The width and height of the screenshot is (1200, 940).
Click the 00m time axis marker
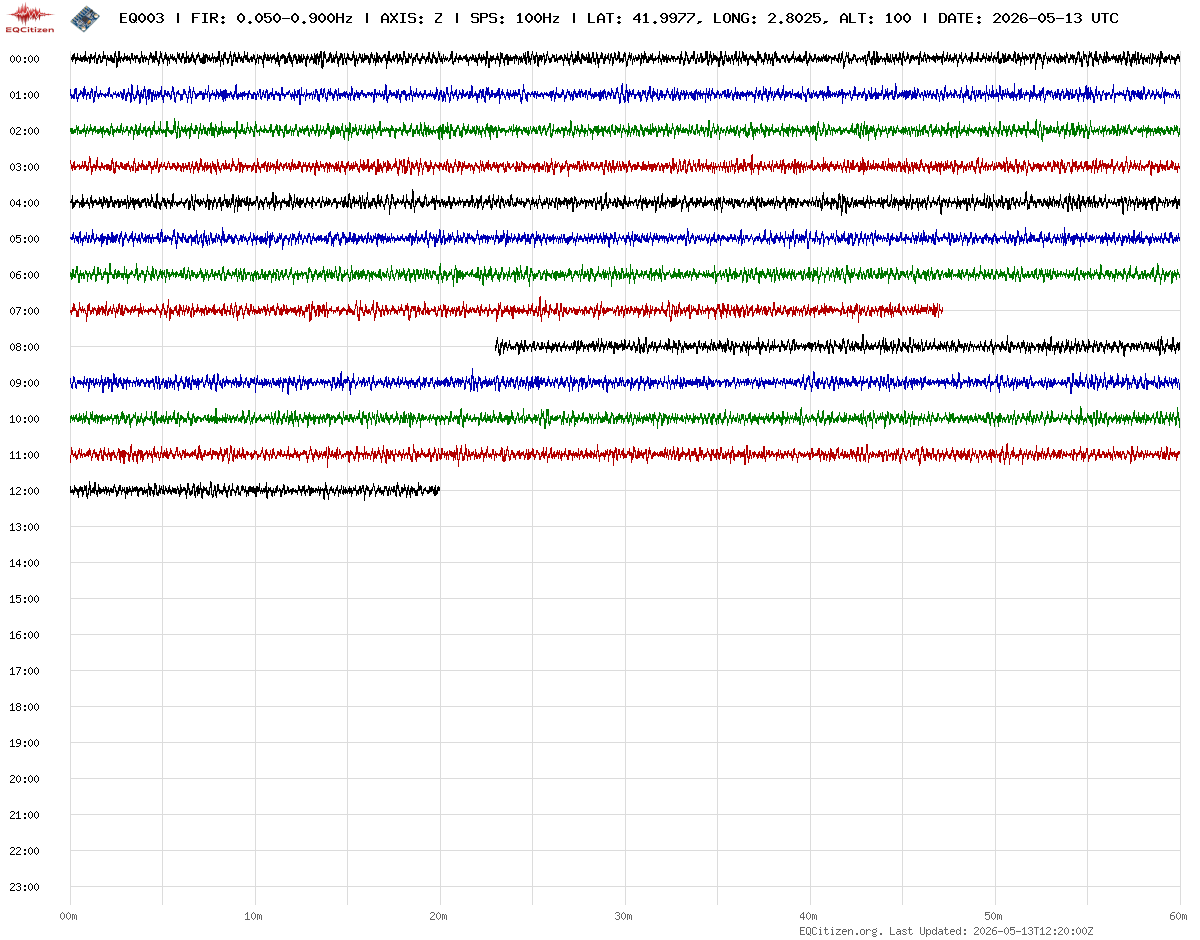coord(68,916)
